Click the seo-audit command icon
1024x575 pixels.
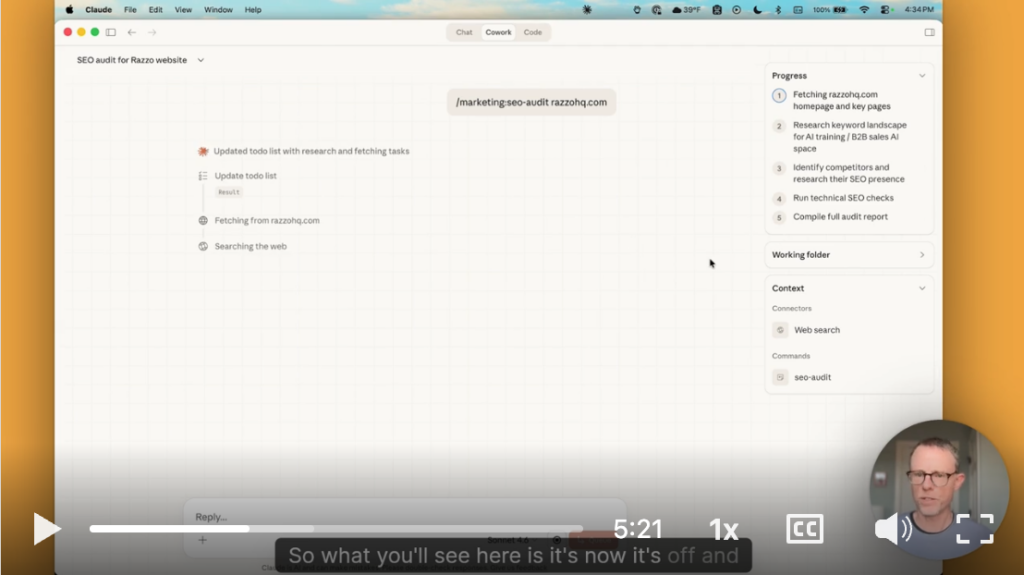click(780, 377)
